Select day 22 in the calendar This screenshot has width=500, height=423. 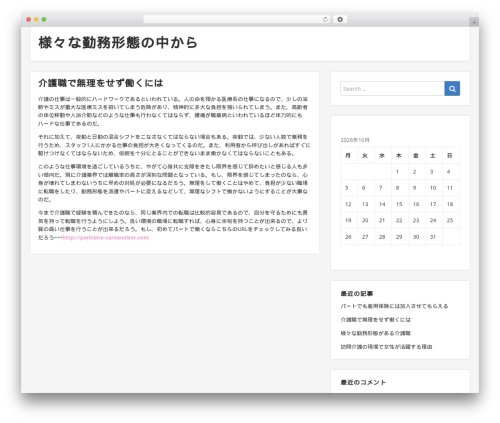[399, 220]
